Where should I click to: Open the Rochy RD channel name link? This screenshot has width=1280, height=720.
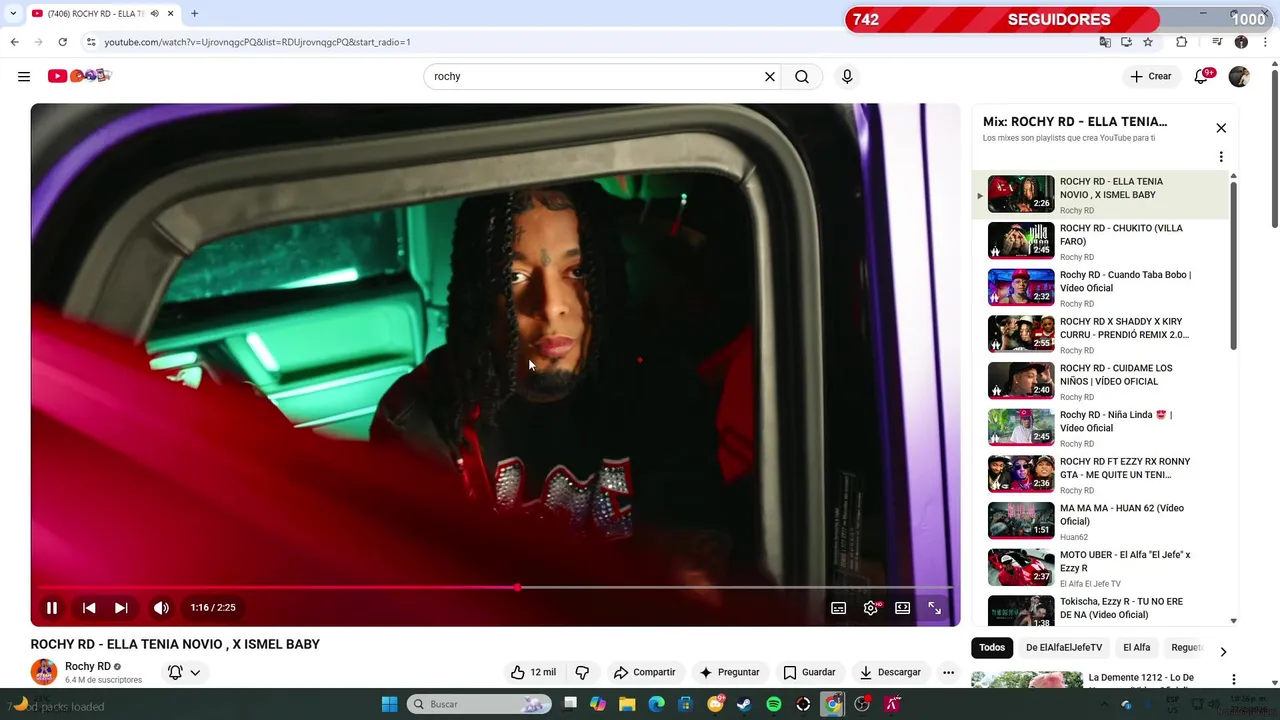click(x=88, y=666)
